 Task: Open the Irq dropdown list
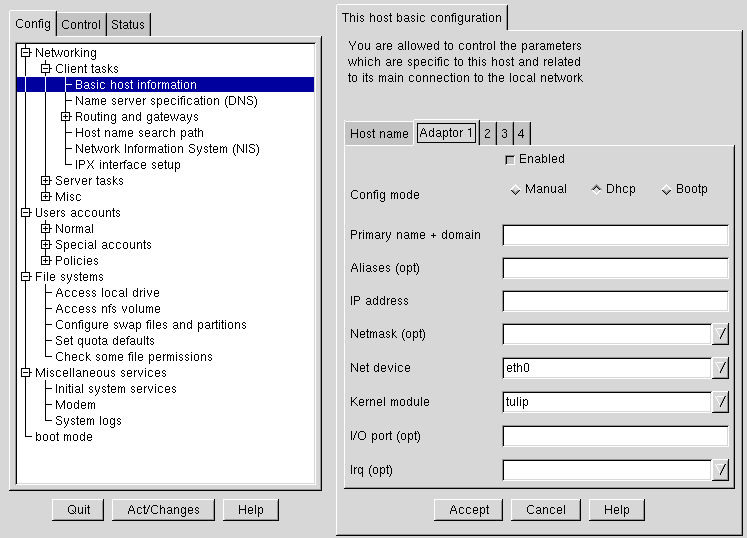(x=720, y=470)
